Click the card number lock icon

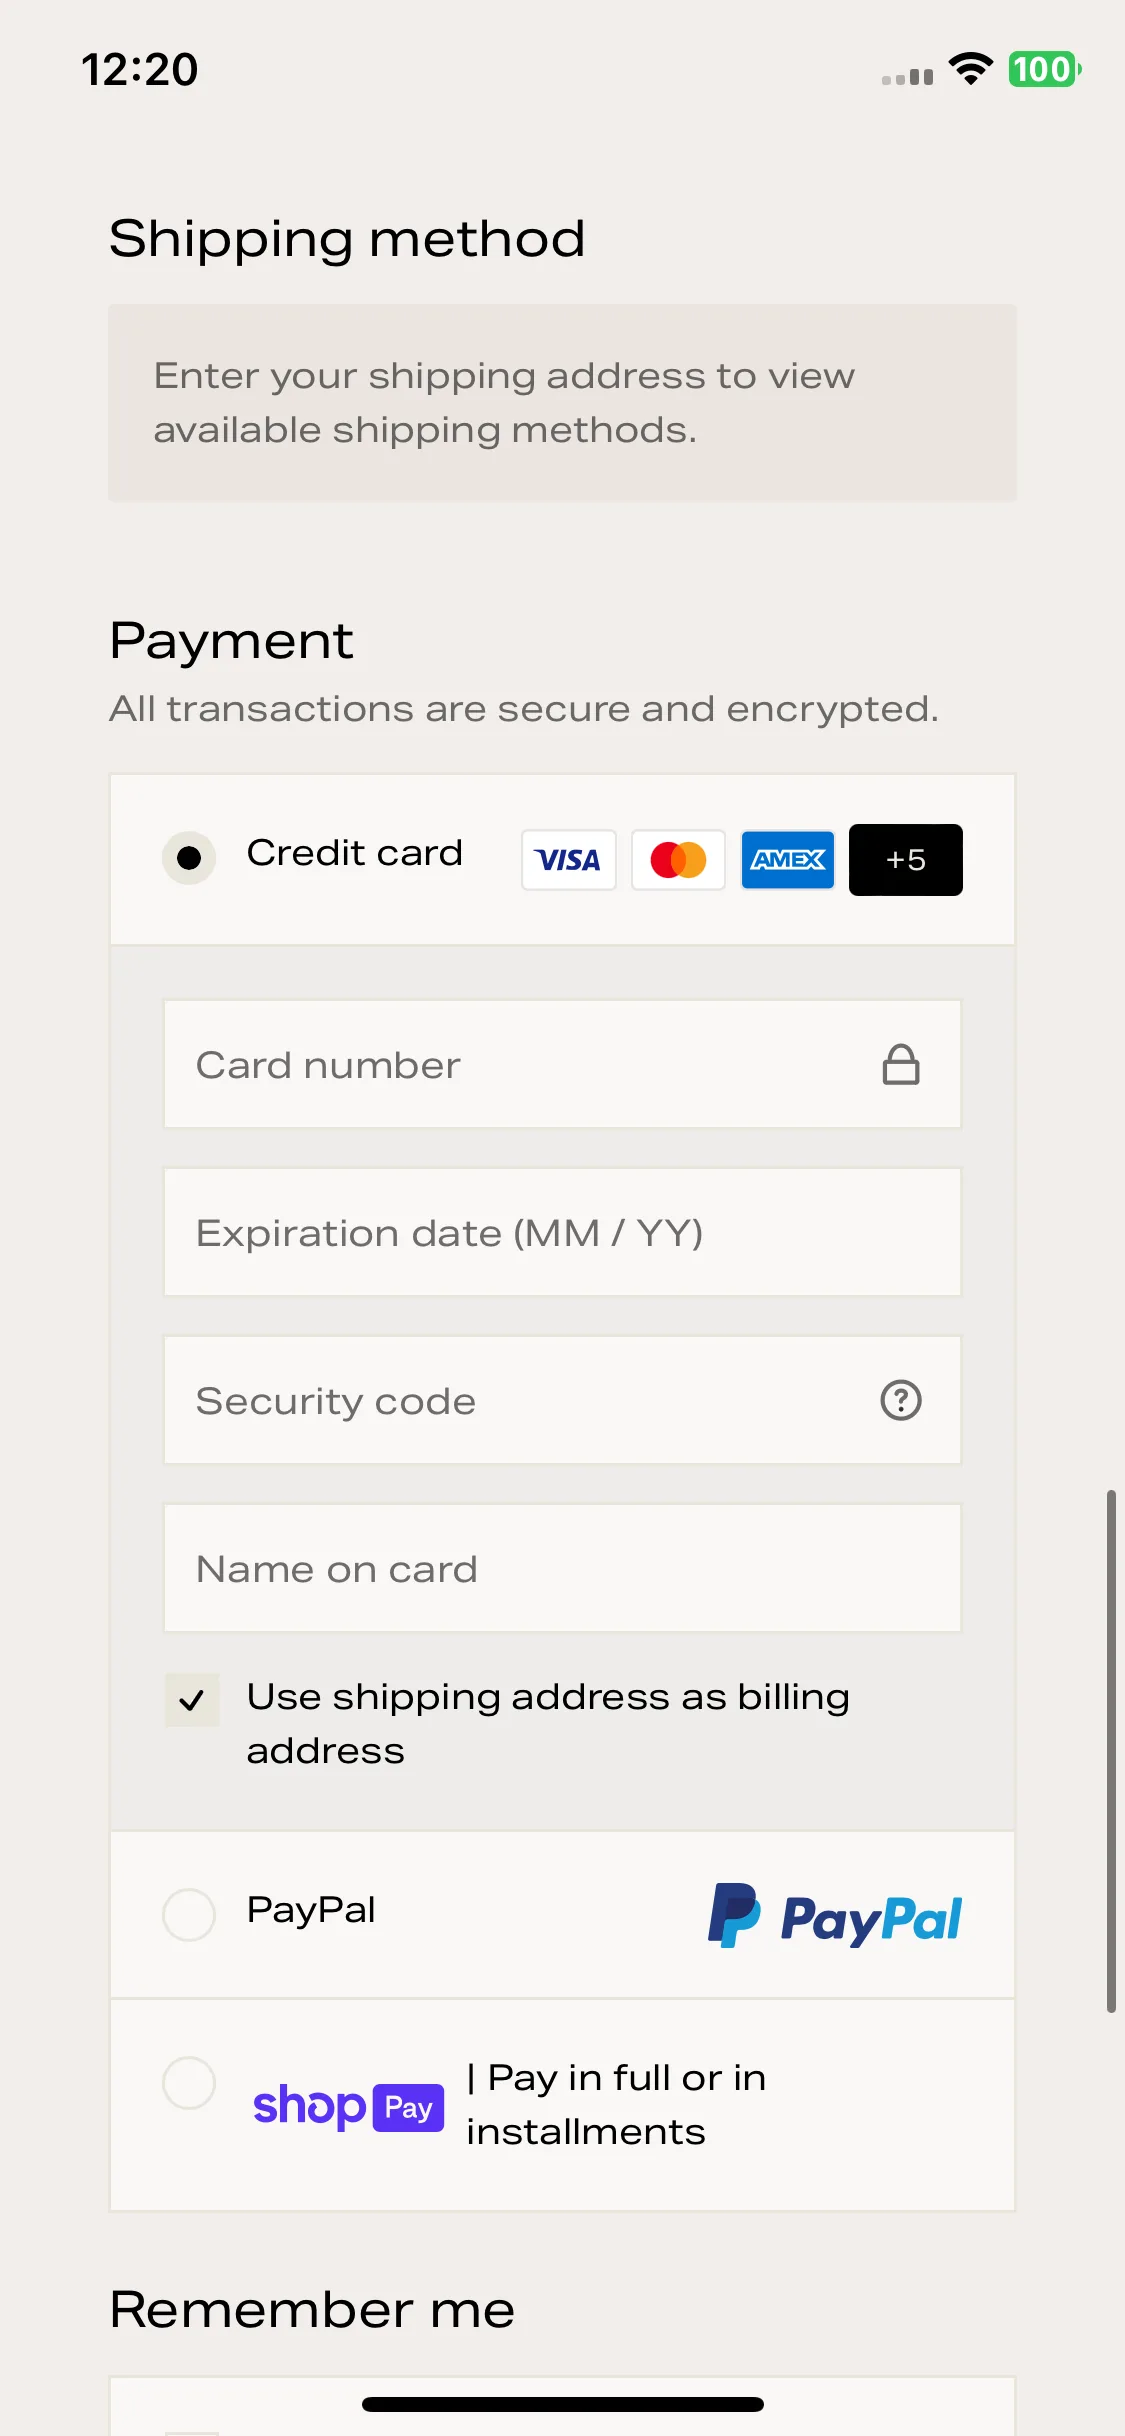pos(901,1064)
